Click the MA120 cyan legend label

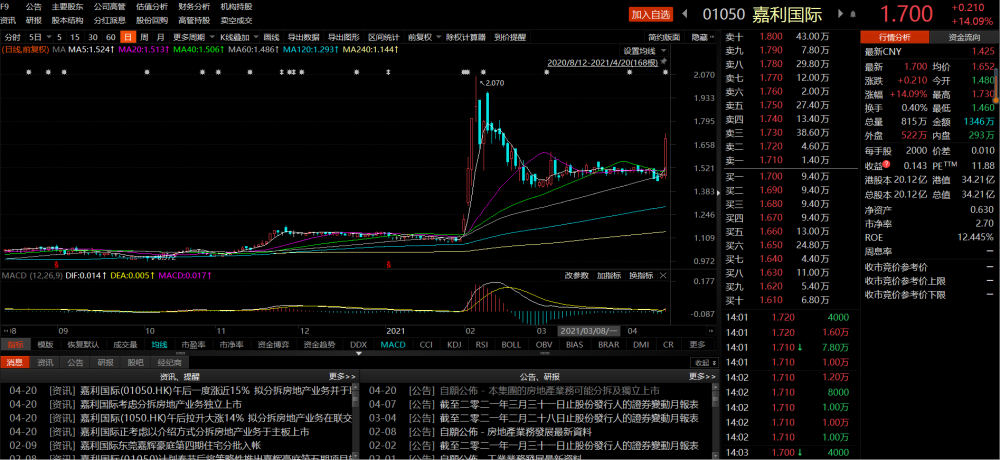[311, 49]
